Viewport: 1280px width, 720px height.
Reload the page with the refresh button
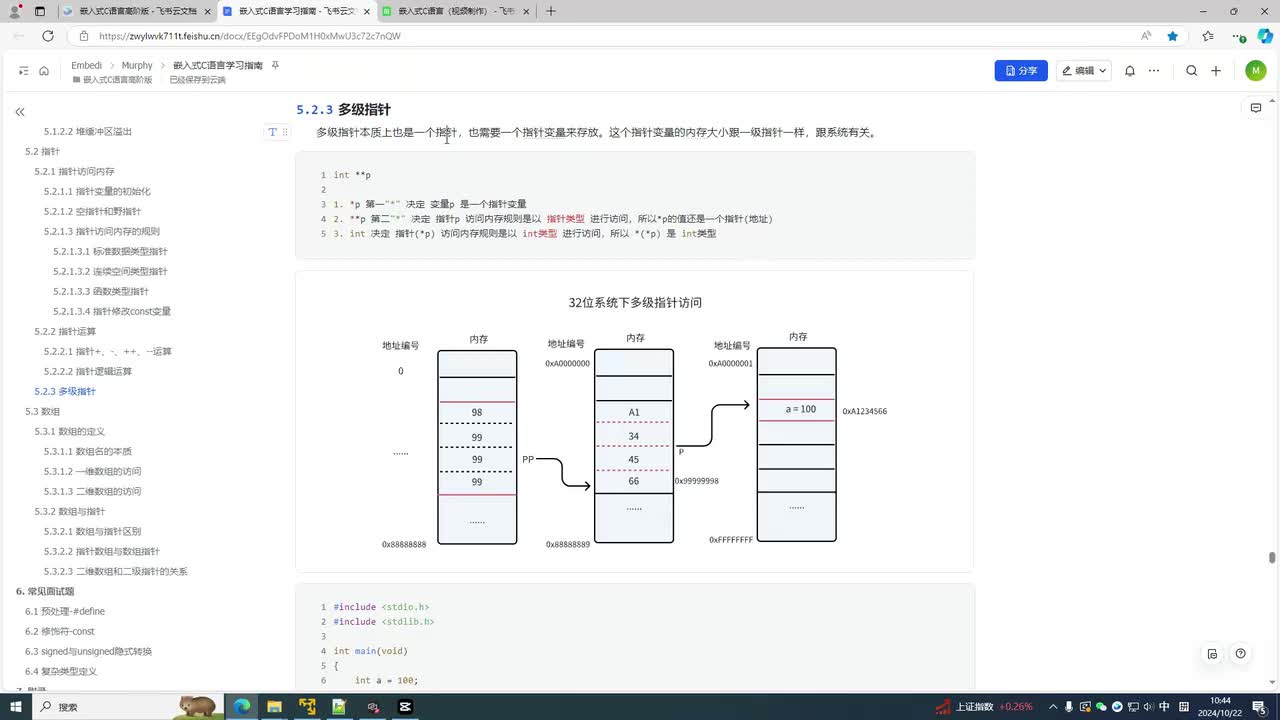47,36
